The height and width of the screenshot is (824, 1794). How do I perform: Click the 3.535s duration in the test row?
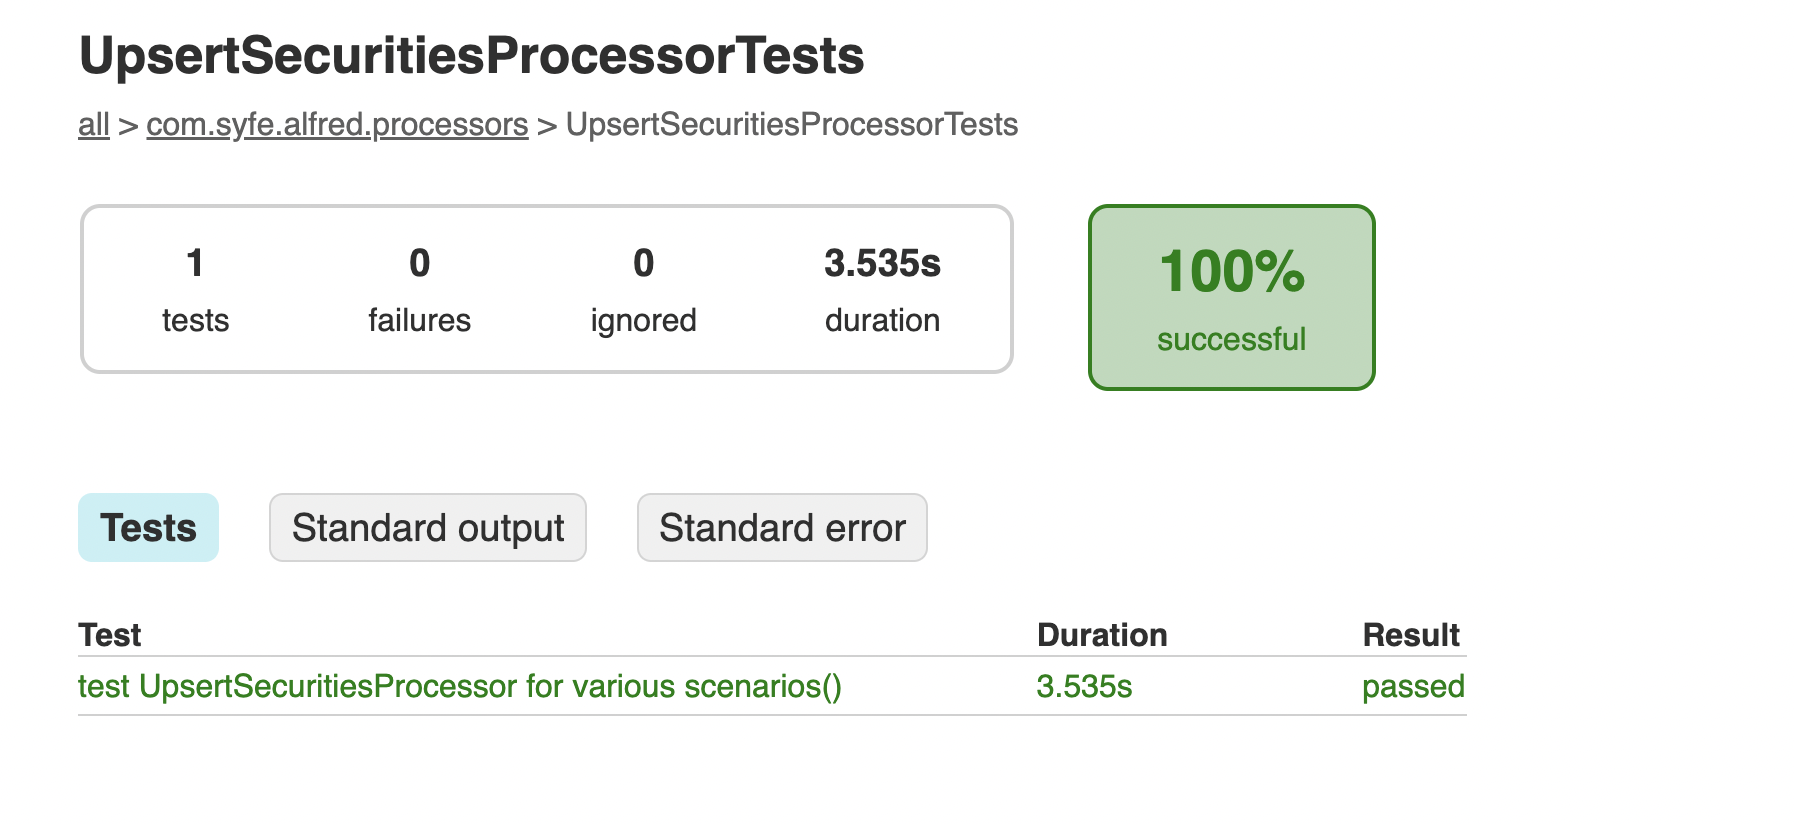[x=1084, y=686]
